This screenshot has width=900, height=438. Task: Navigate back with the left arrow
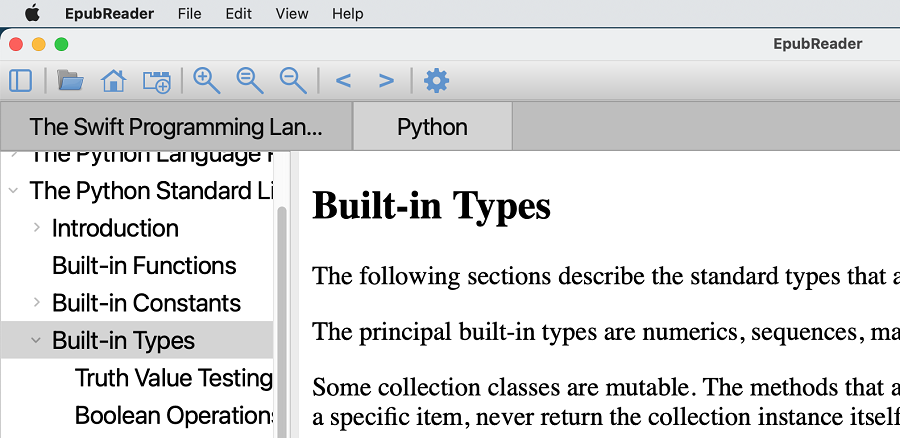coord(343,80)
